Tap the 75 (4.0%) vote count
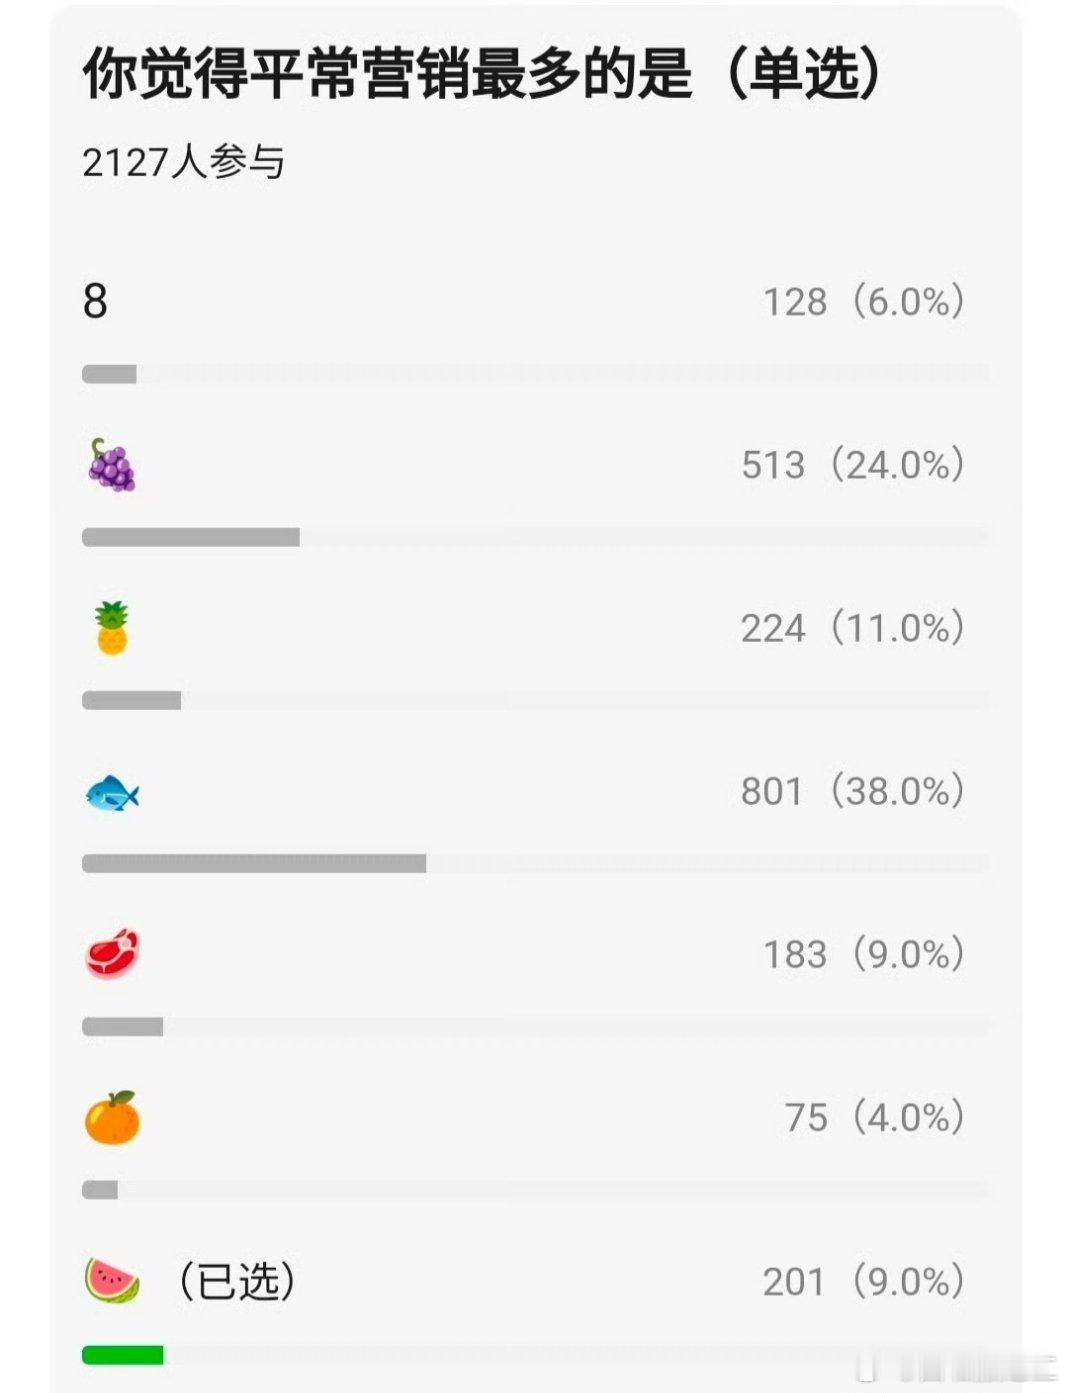The height and width of the screenshot is (1393, 1068). pyautogui.click(x=875, y=1117)
